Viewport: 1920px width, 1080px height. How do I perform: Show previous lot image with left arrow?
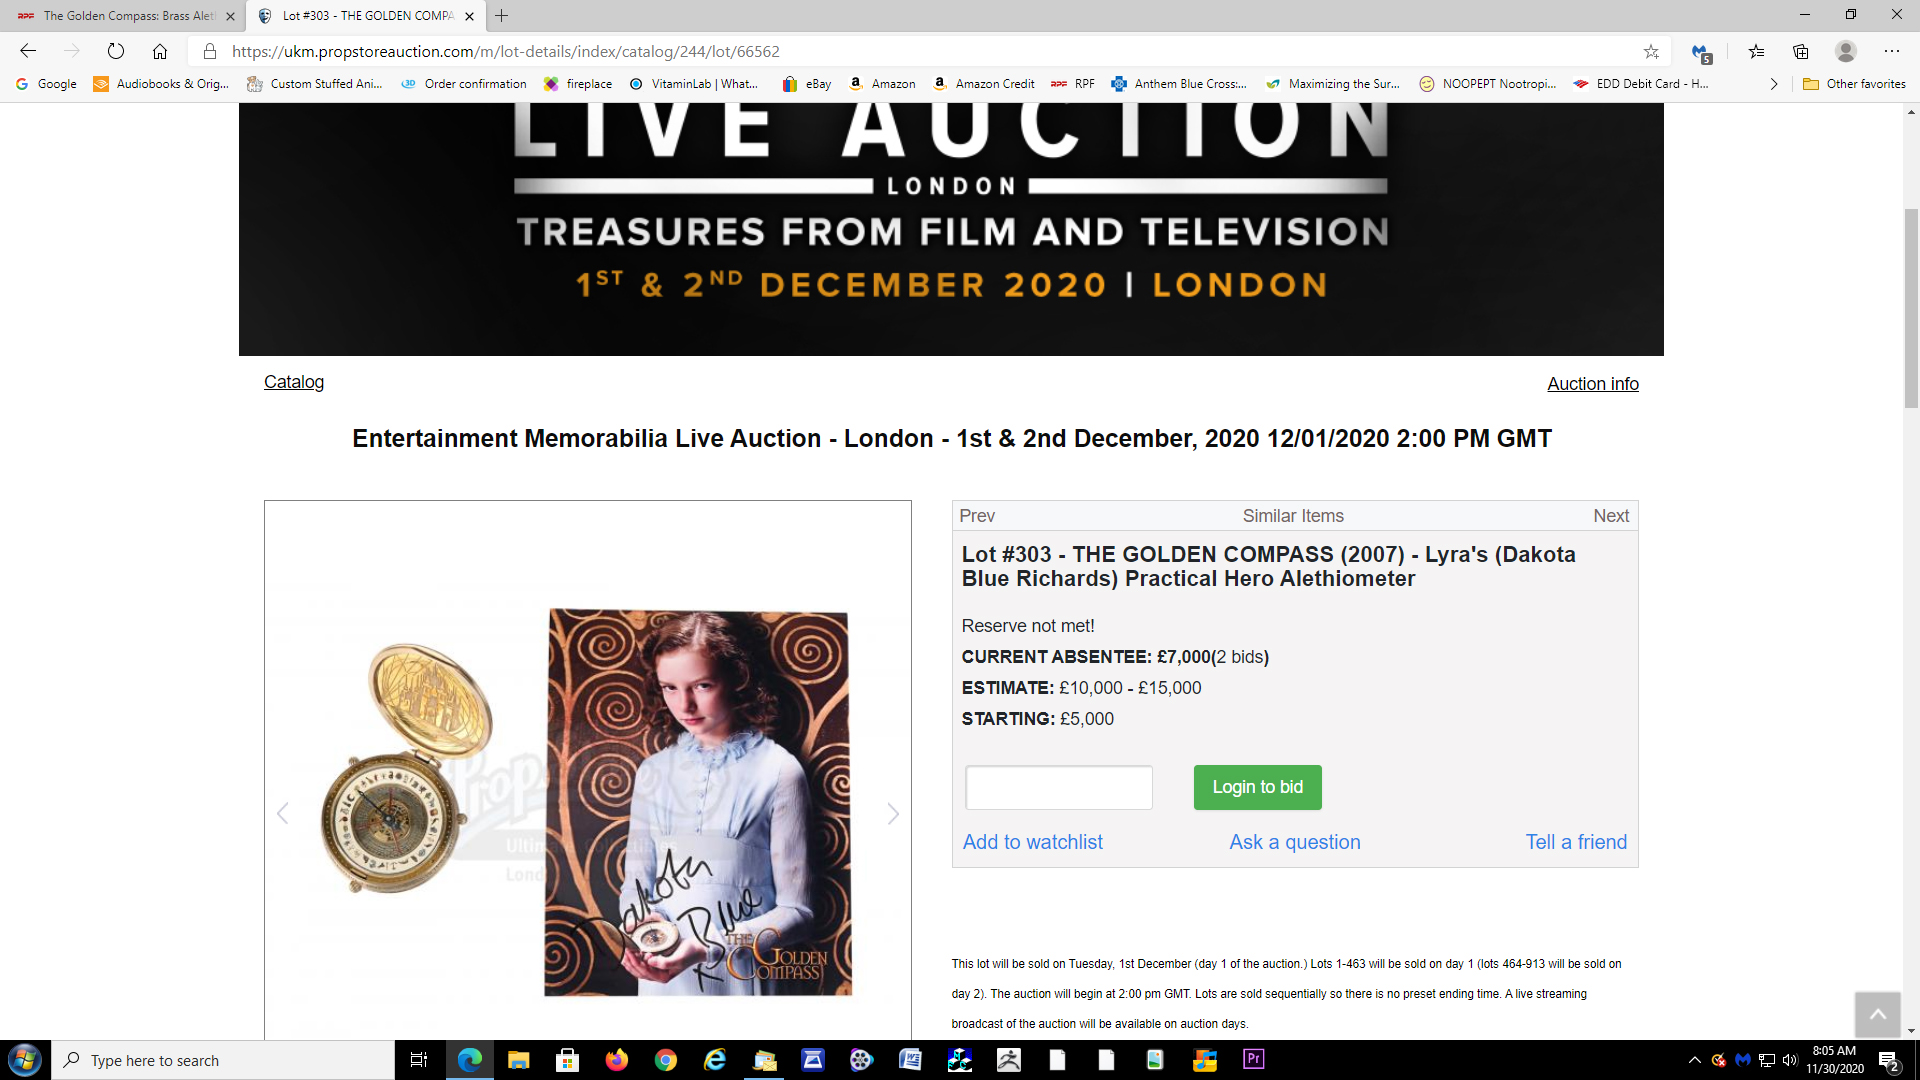283,814
